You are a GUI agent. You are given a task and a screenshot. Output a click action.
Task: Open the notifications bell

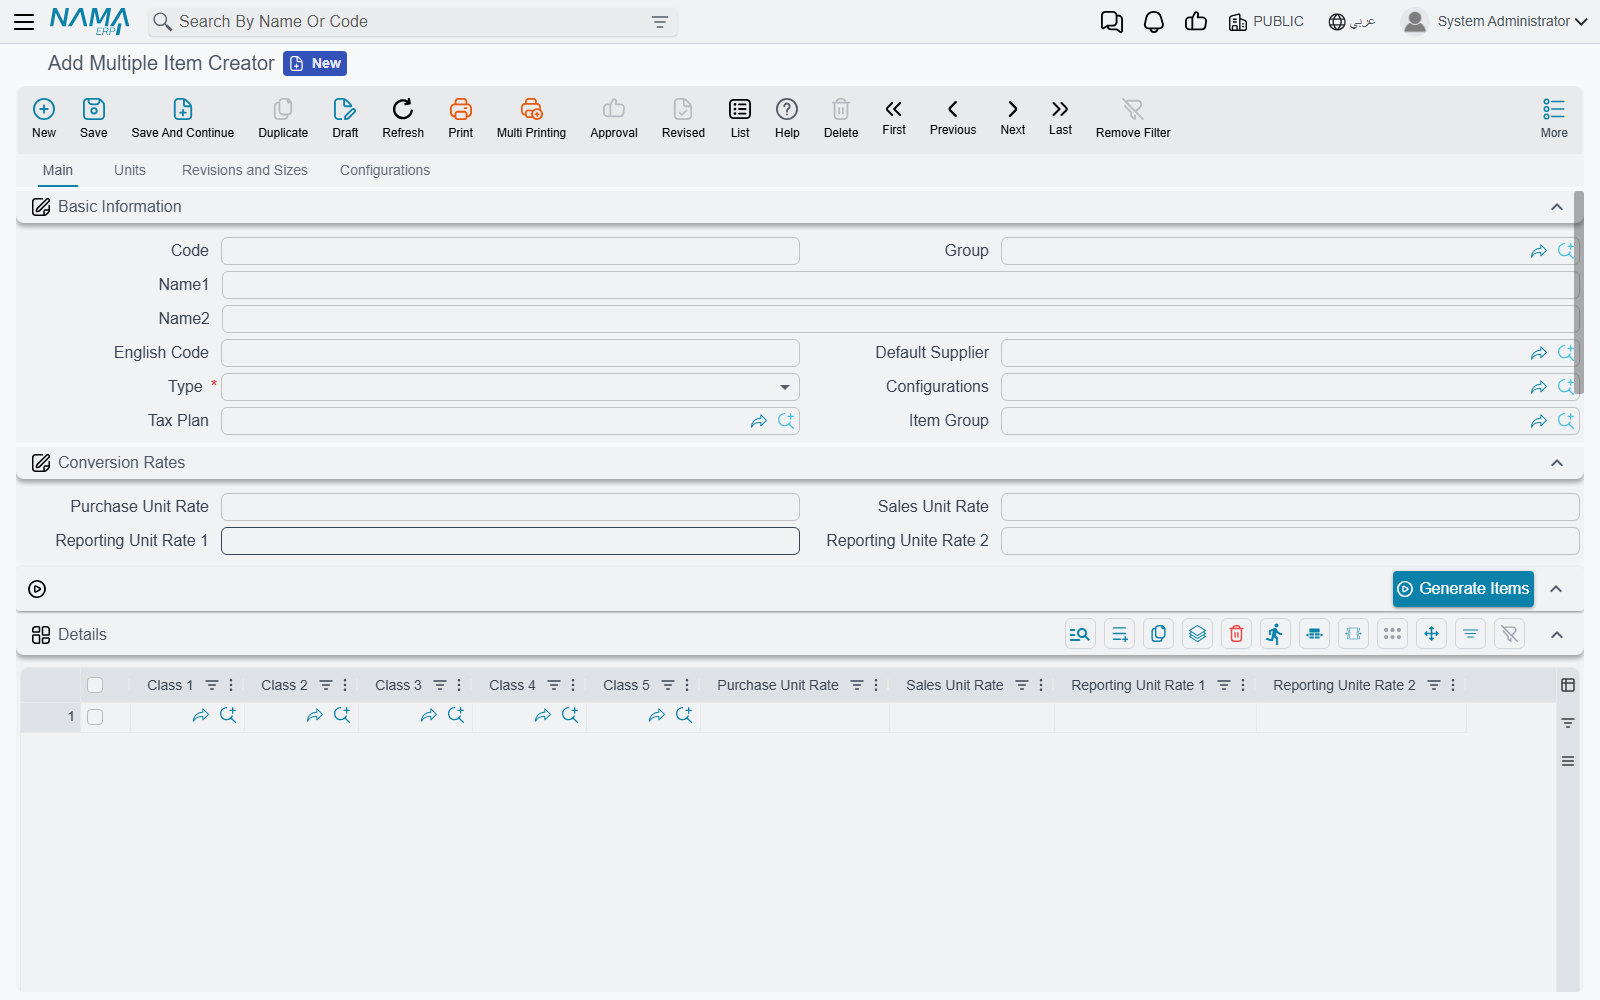(1154, 22)
